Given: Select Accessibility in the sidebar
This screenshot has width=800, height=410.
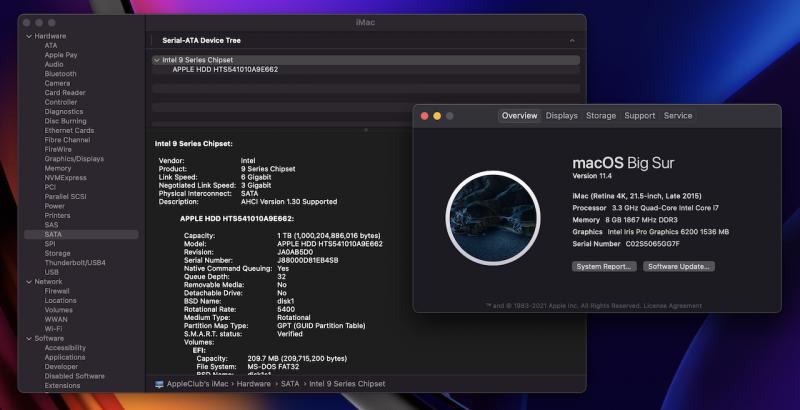Looking at the screenshot, I should point(65,348).
